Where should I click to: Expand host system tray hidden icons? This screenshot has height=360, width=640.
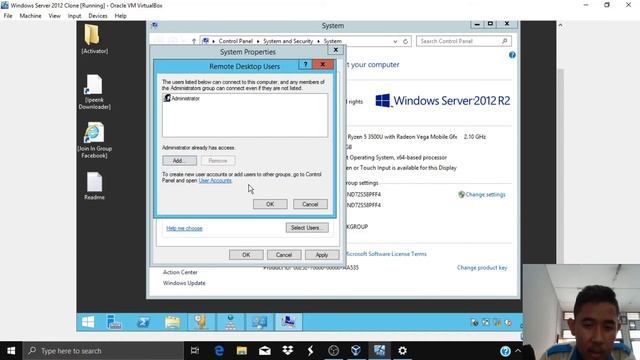(518, 351)
